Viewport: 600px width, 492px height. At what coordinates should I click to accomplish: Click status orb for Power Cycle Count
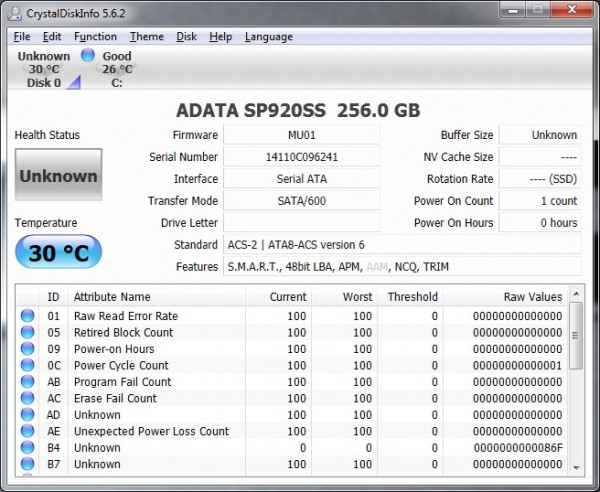pos(27,365)
